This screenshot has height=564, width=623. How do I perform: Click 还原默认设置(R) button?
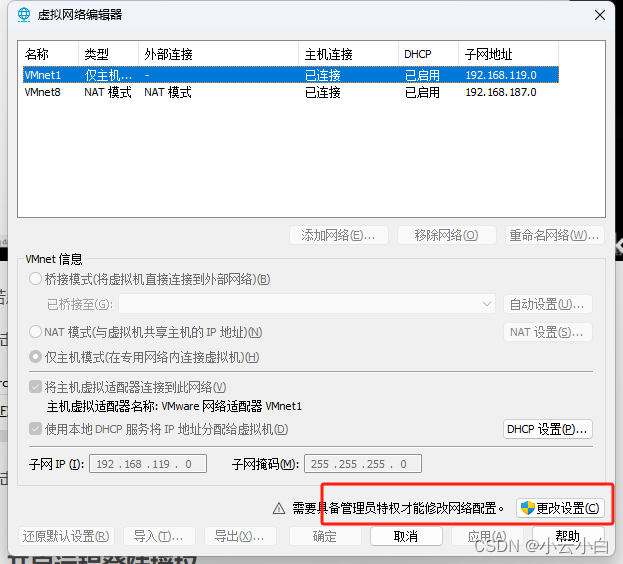point(66,536)
